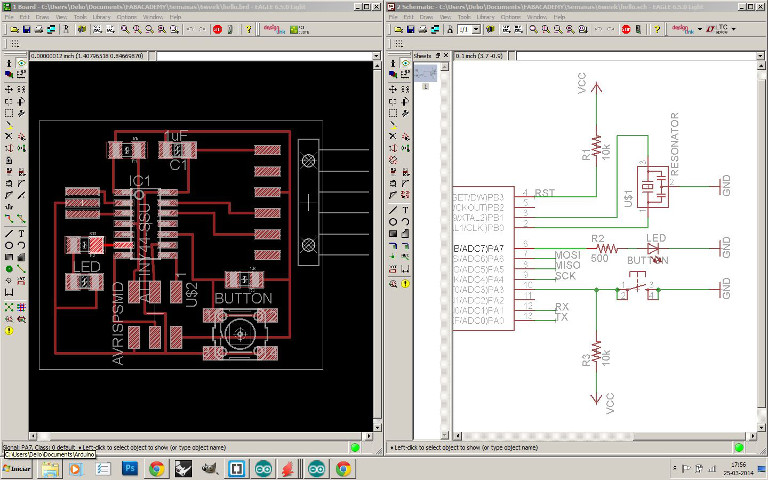
Task: Open GIMP from the taskbar
Action: [x=210, y=469]
